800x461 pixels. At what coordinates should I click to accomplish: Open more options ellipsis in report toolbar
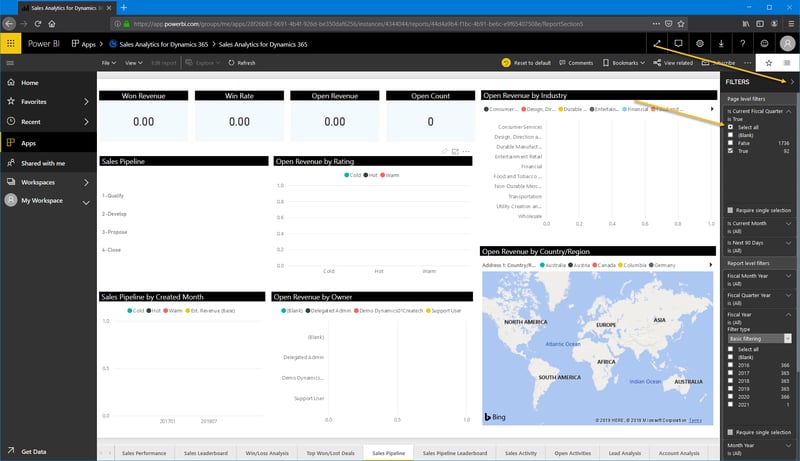click(x=747, y=63)
